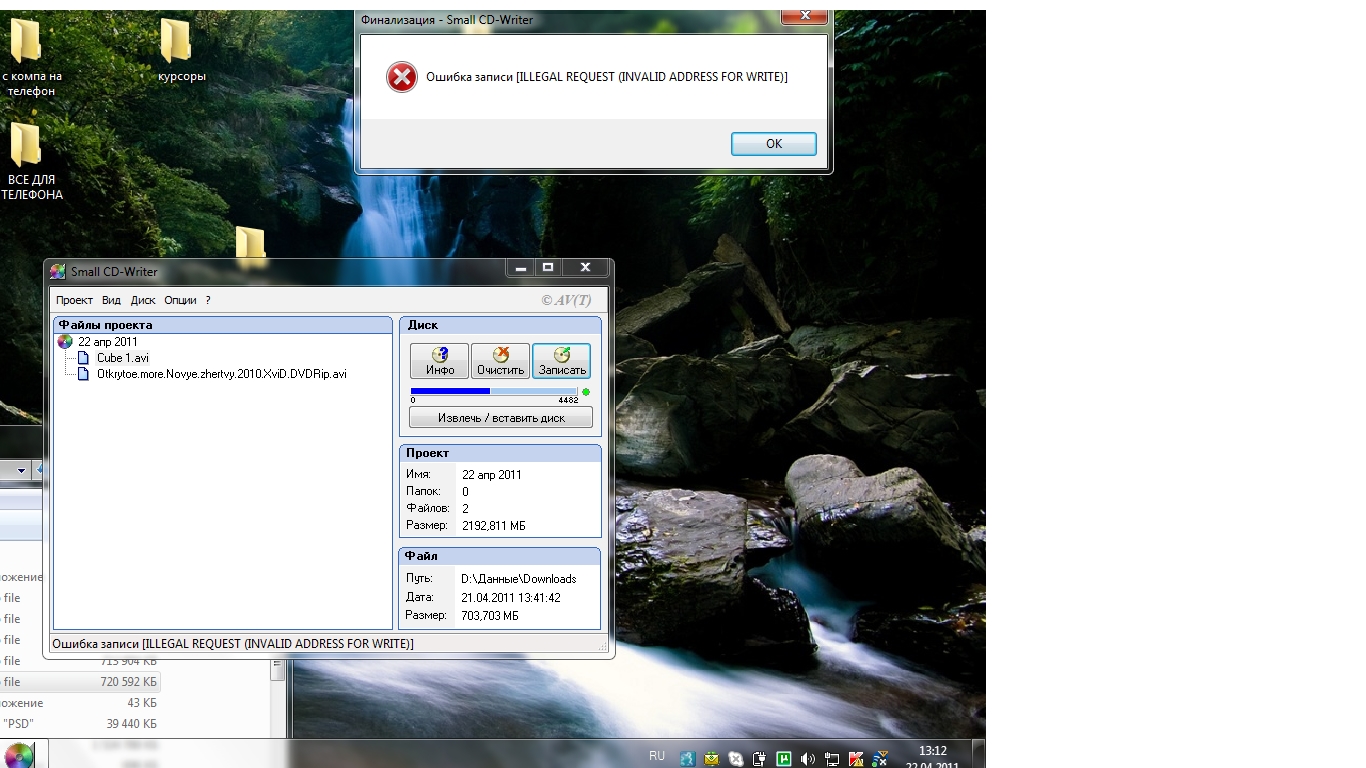Image resolution: width=1366 pixels, height=768 pixels.
Task: Click Small CD-Writer taskbar disc icon
Action: (x=19, y=755)
